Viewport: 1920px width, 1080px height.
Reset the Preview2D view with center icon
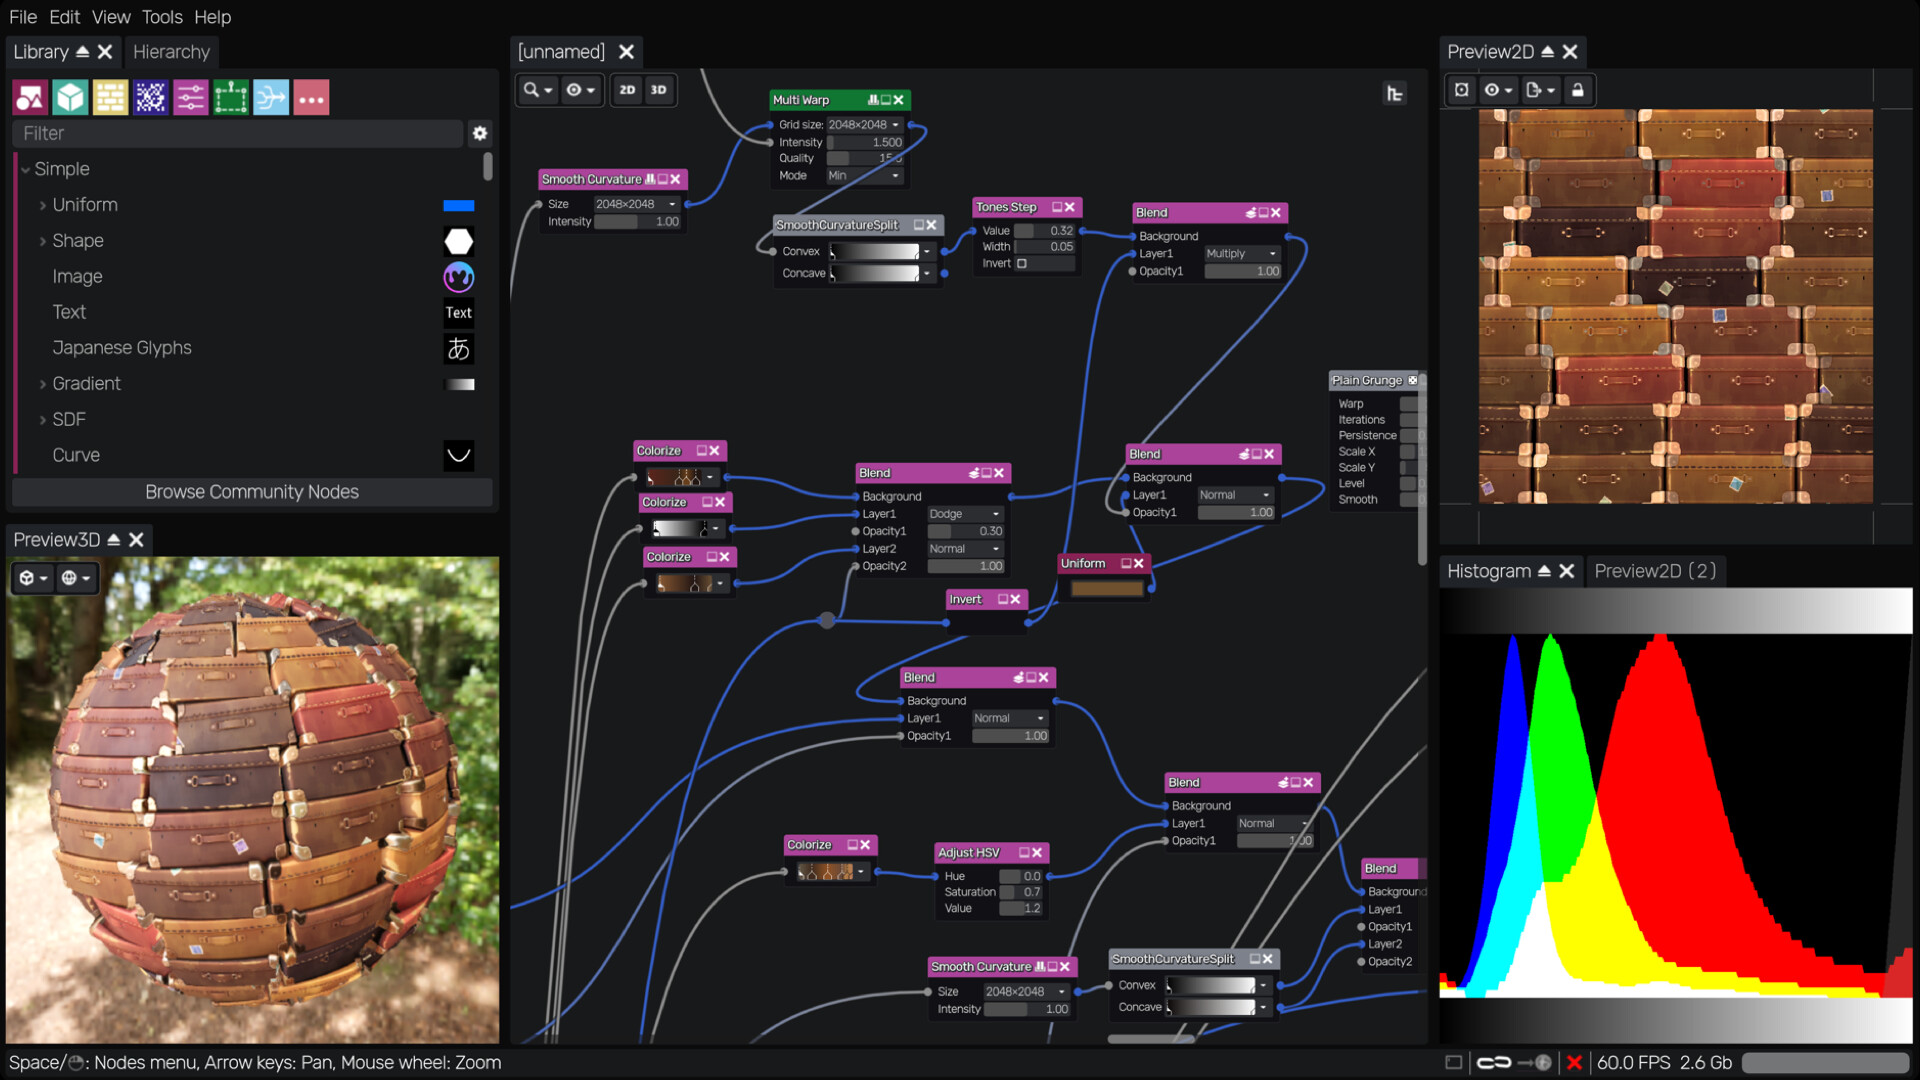1460,90
